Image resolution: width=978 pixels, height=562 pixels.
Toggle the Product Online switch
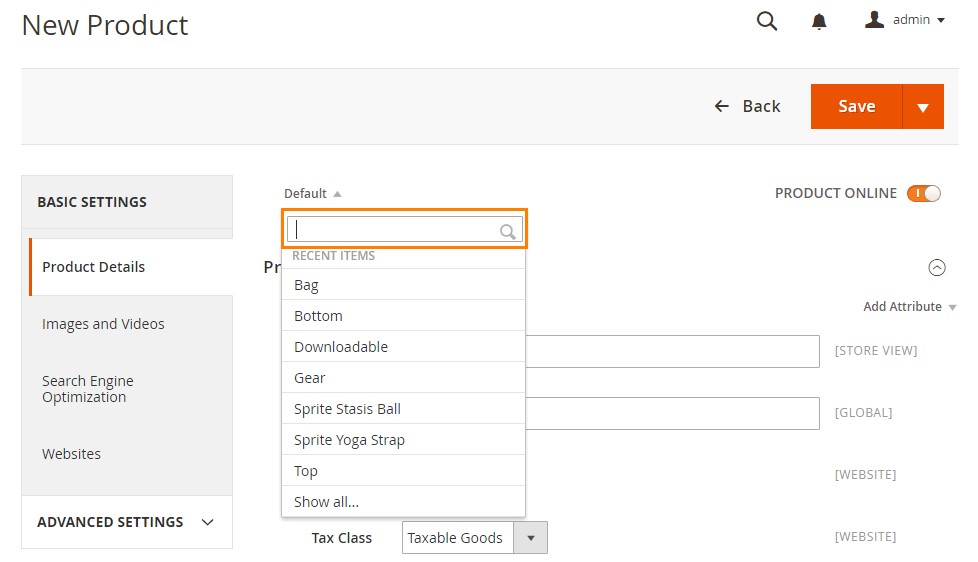(924, 193)
